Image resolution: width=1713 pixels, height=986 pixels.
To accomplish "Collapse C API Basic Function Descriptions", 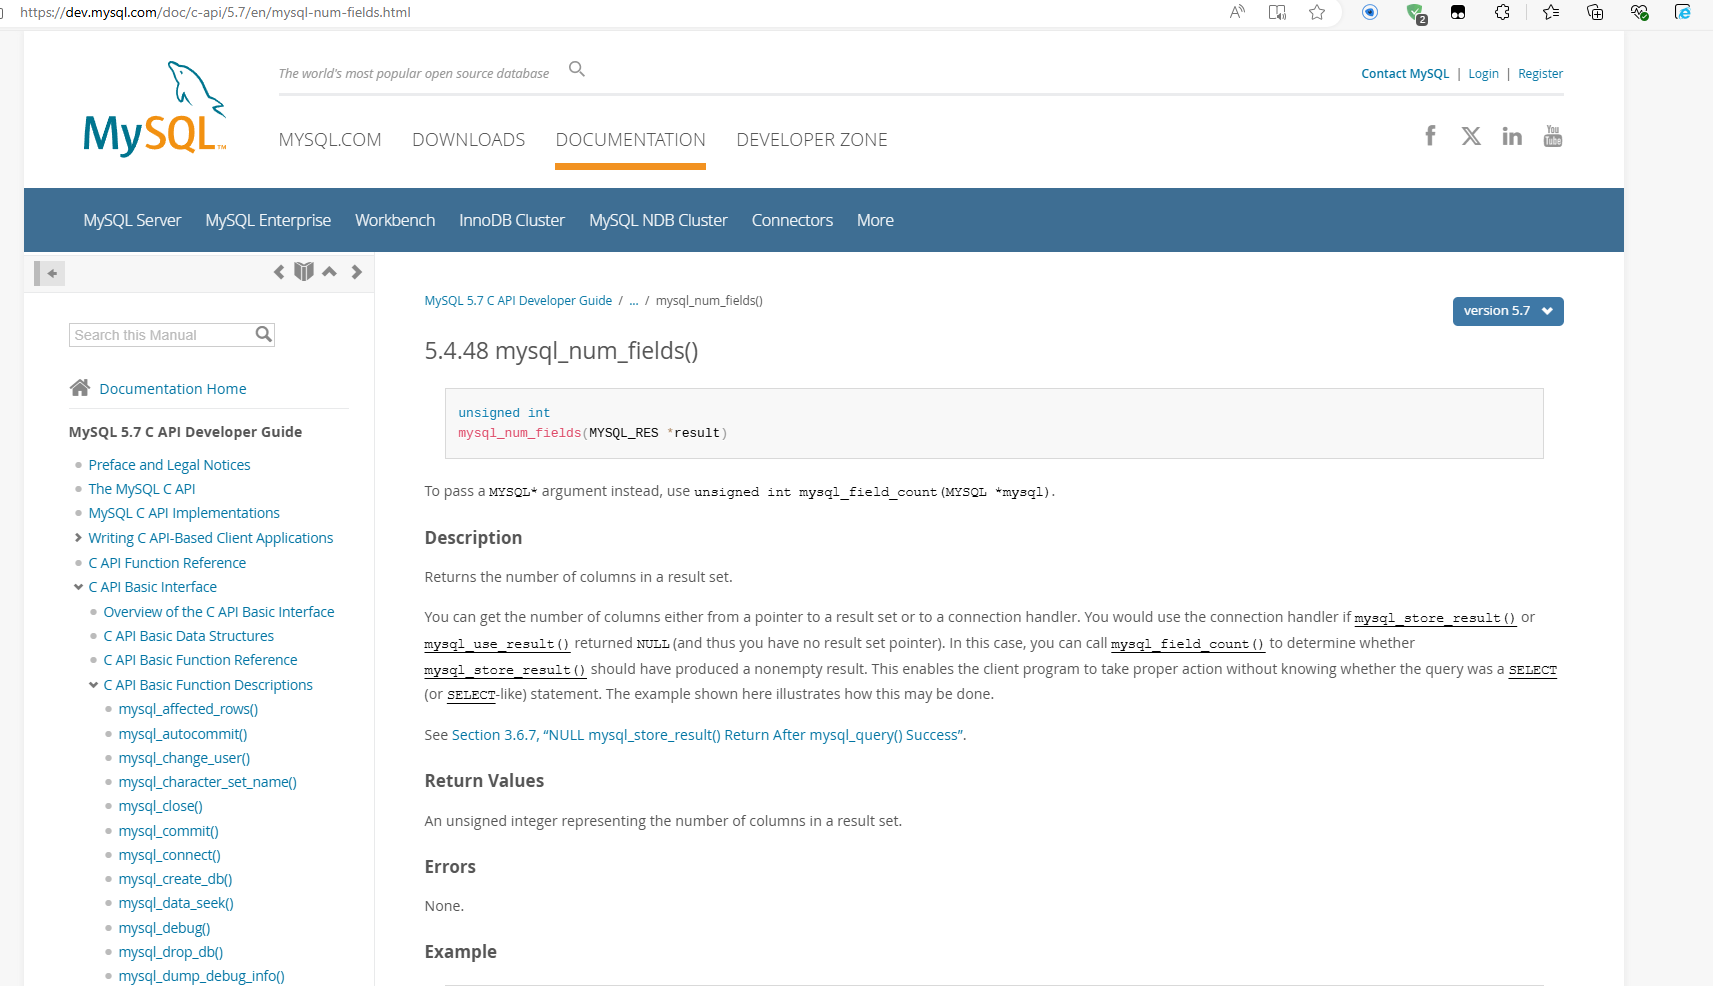I will (93, 685).
